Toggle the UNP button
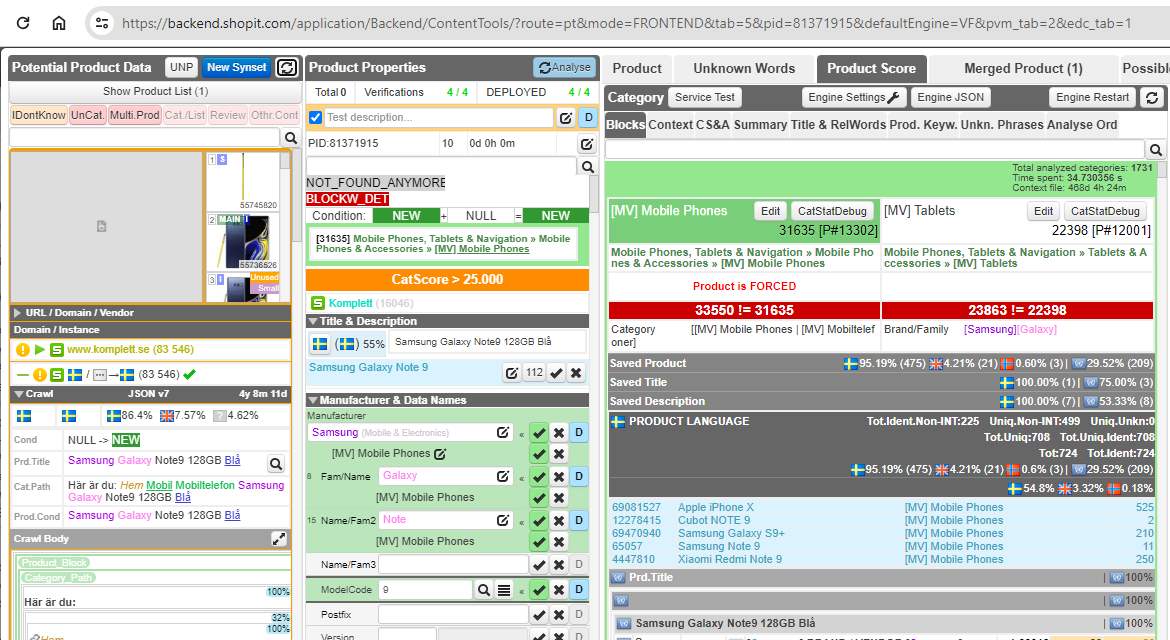This screenshot has height=640, width=1170. [181, 67]
